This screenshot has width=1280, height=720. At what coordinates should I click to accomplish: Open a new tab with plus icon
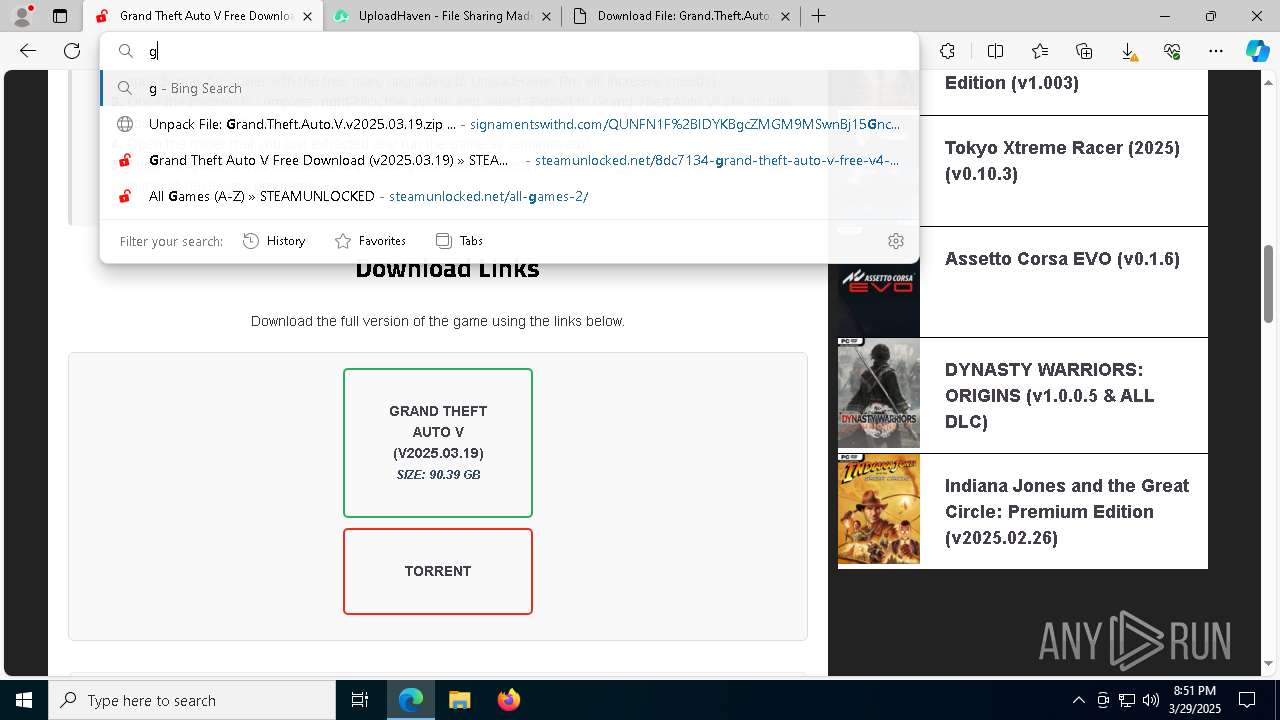pos(819,16)
